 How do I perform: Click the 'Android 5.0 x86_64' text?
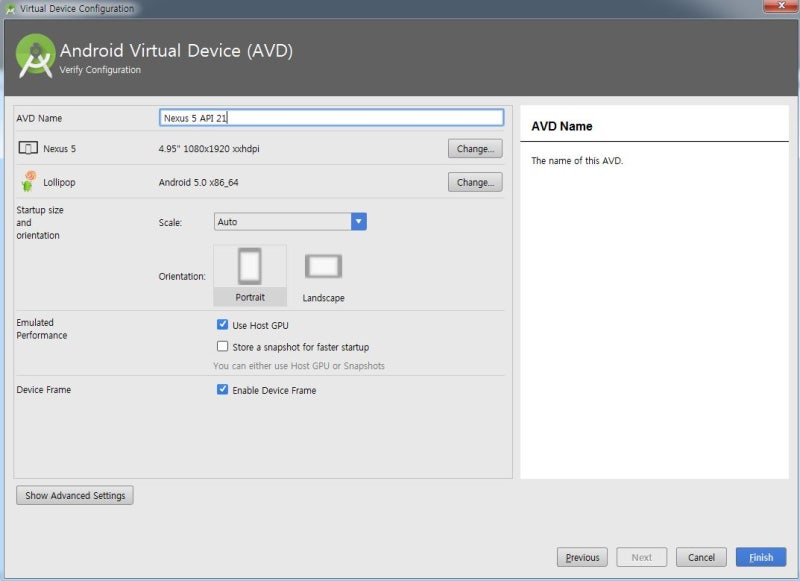click(198, 182)
